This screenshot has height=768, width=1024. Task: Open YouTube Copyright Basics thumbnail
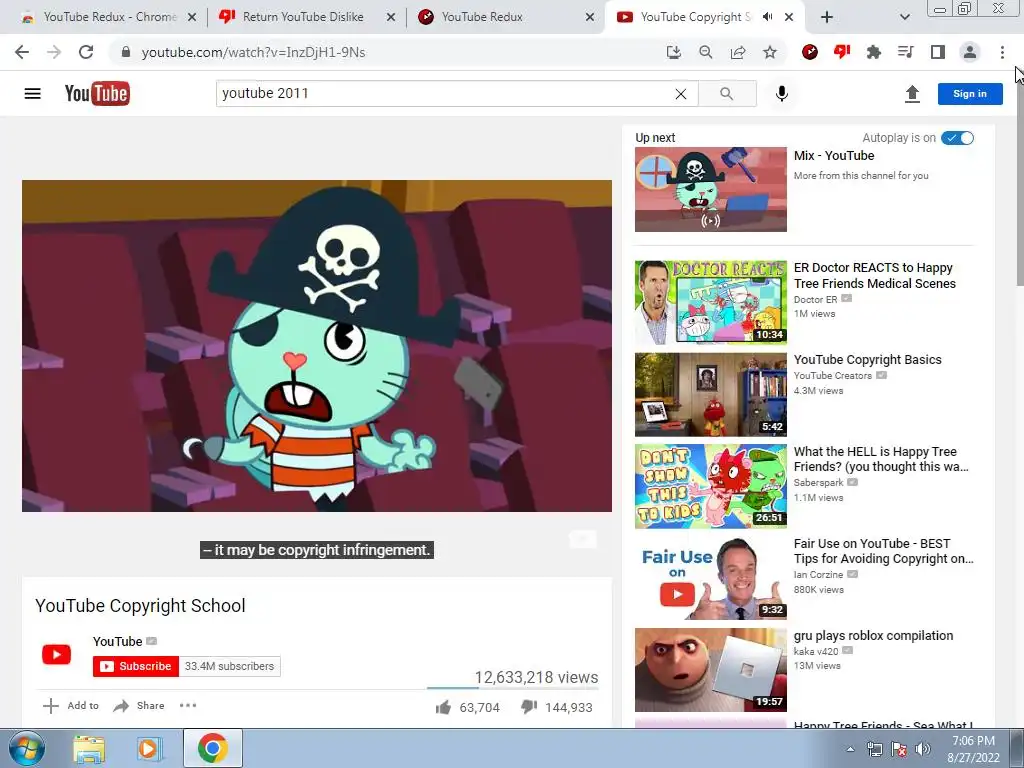tap(711, 394)
